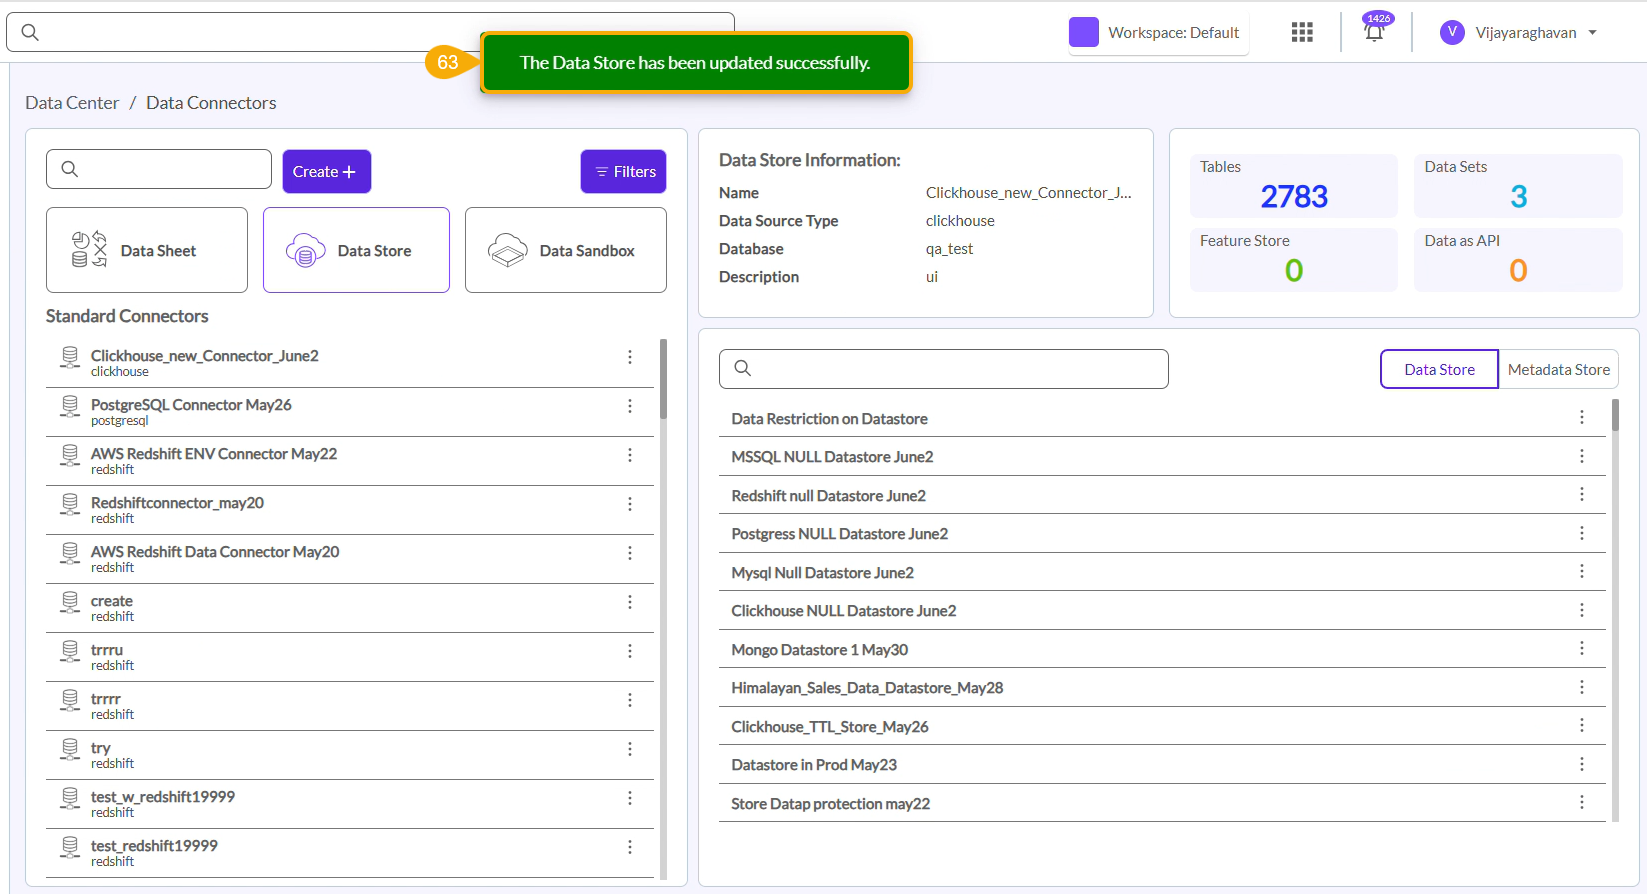Open the apps grid menu icon
1647x894 pixels.
tap(1301, 32)
